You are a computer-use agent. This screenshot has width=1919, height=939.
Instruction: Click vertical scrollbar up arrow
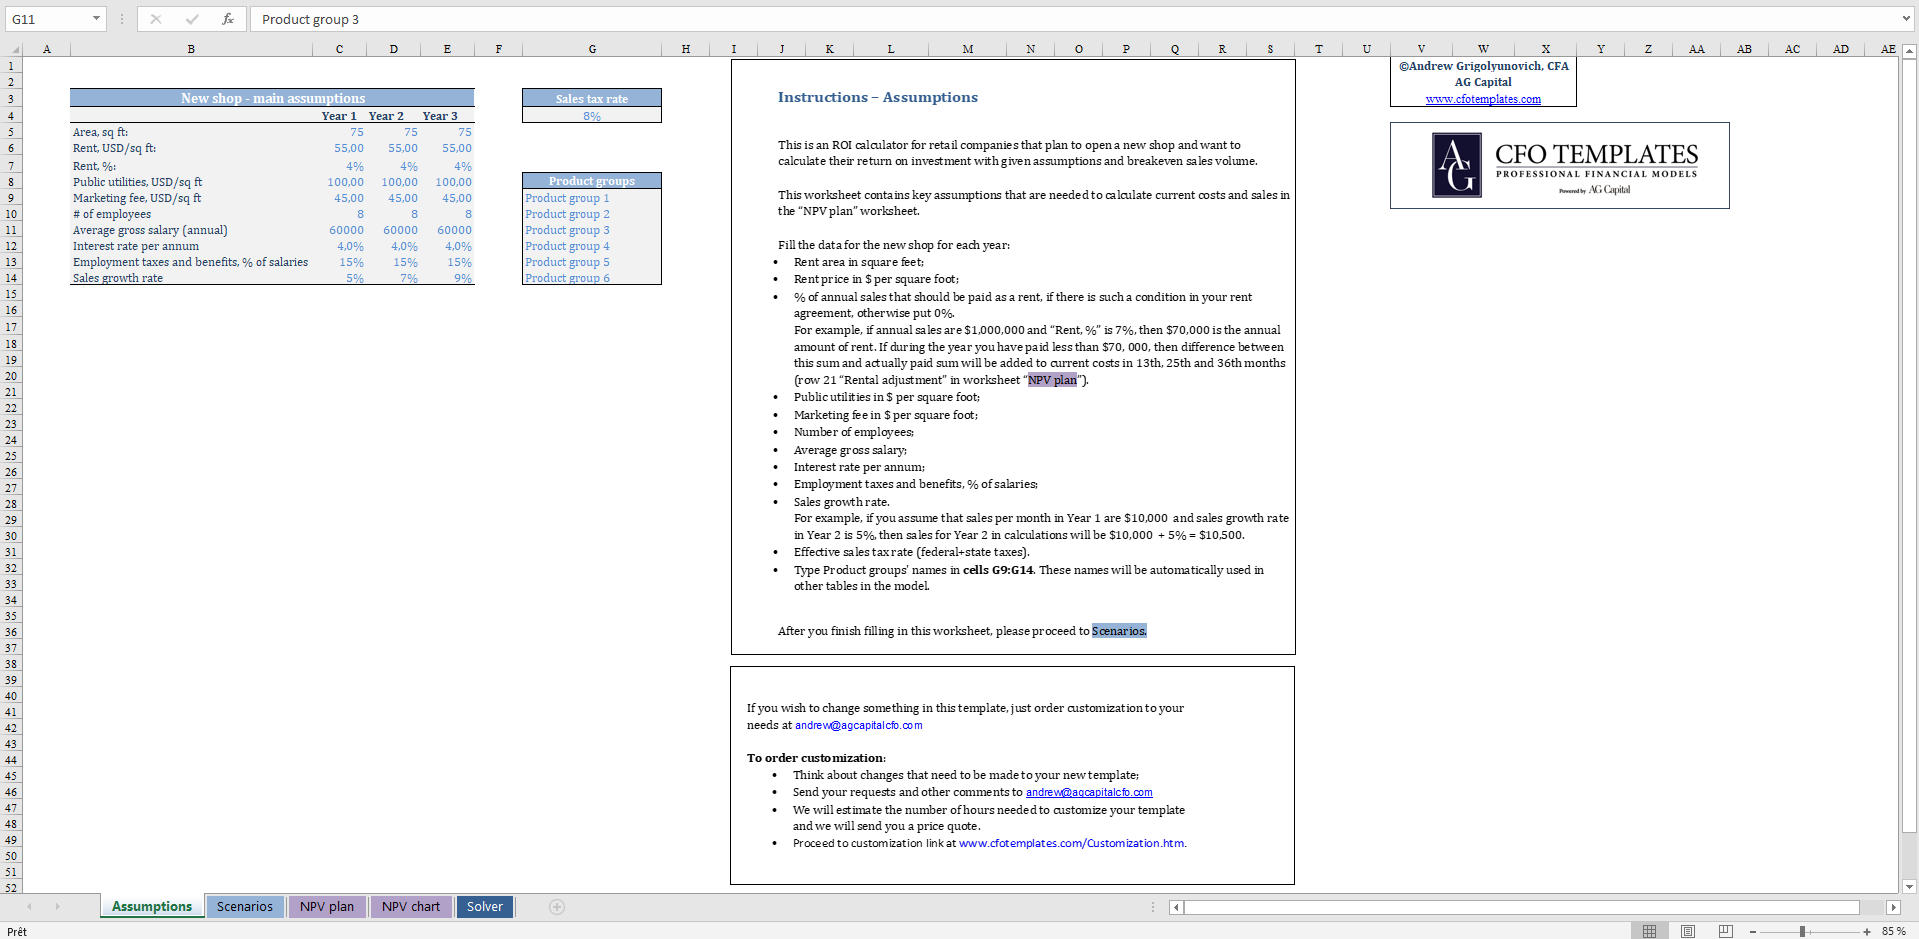(x=1909, y=50)
